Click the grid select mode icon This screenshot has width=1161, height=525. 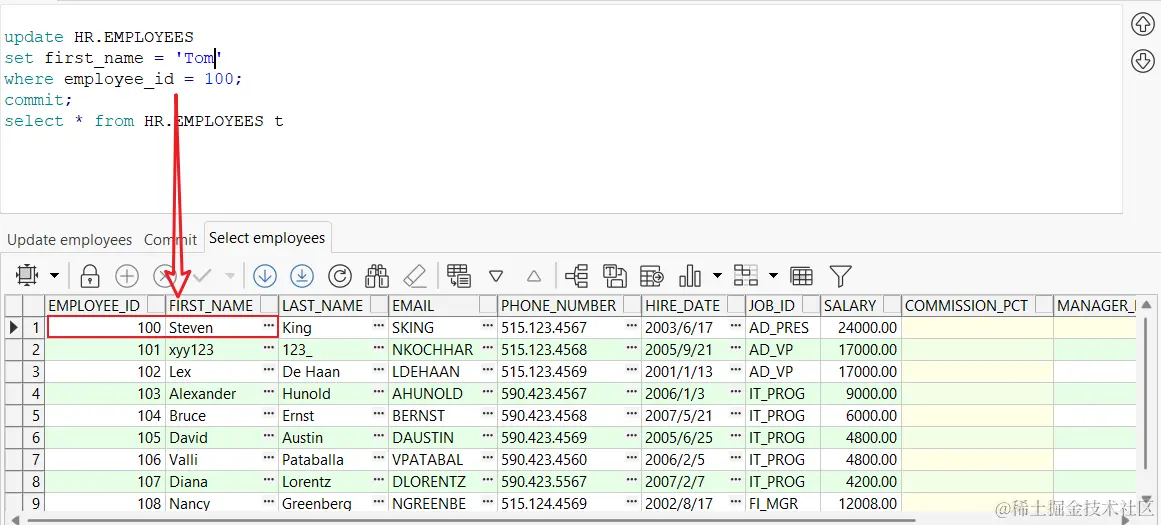coord(27,276)
